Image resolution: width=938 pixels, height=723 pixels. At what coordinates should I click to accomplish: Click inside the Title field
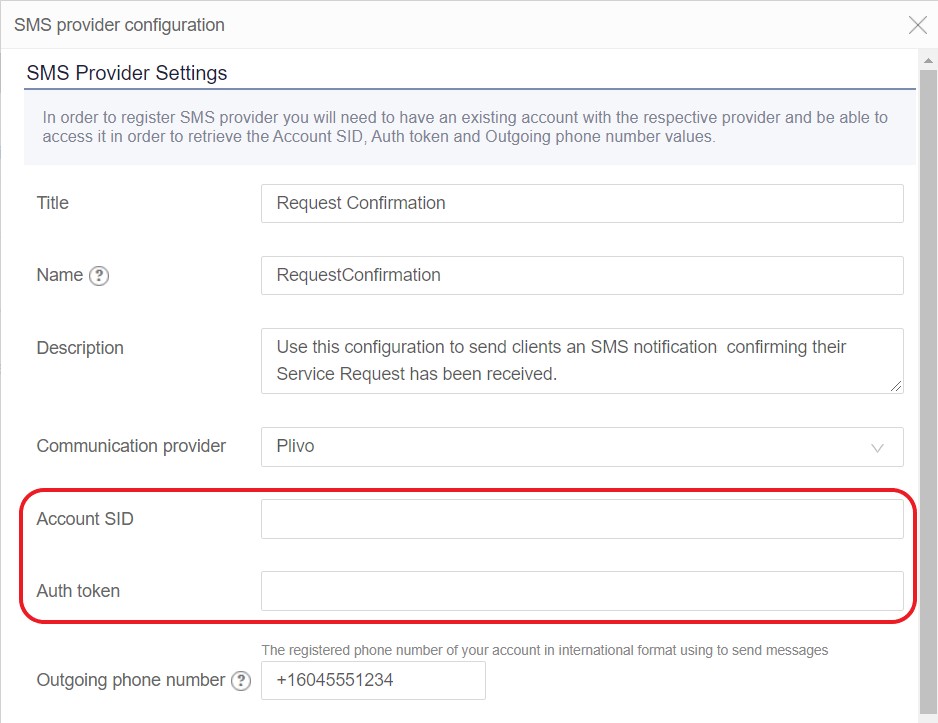point(580,203)
